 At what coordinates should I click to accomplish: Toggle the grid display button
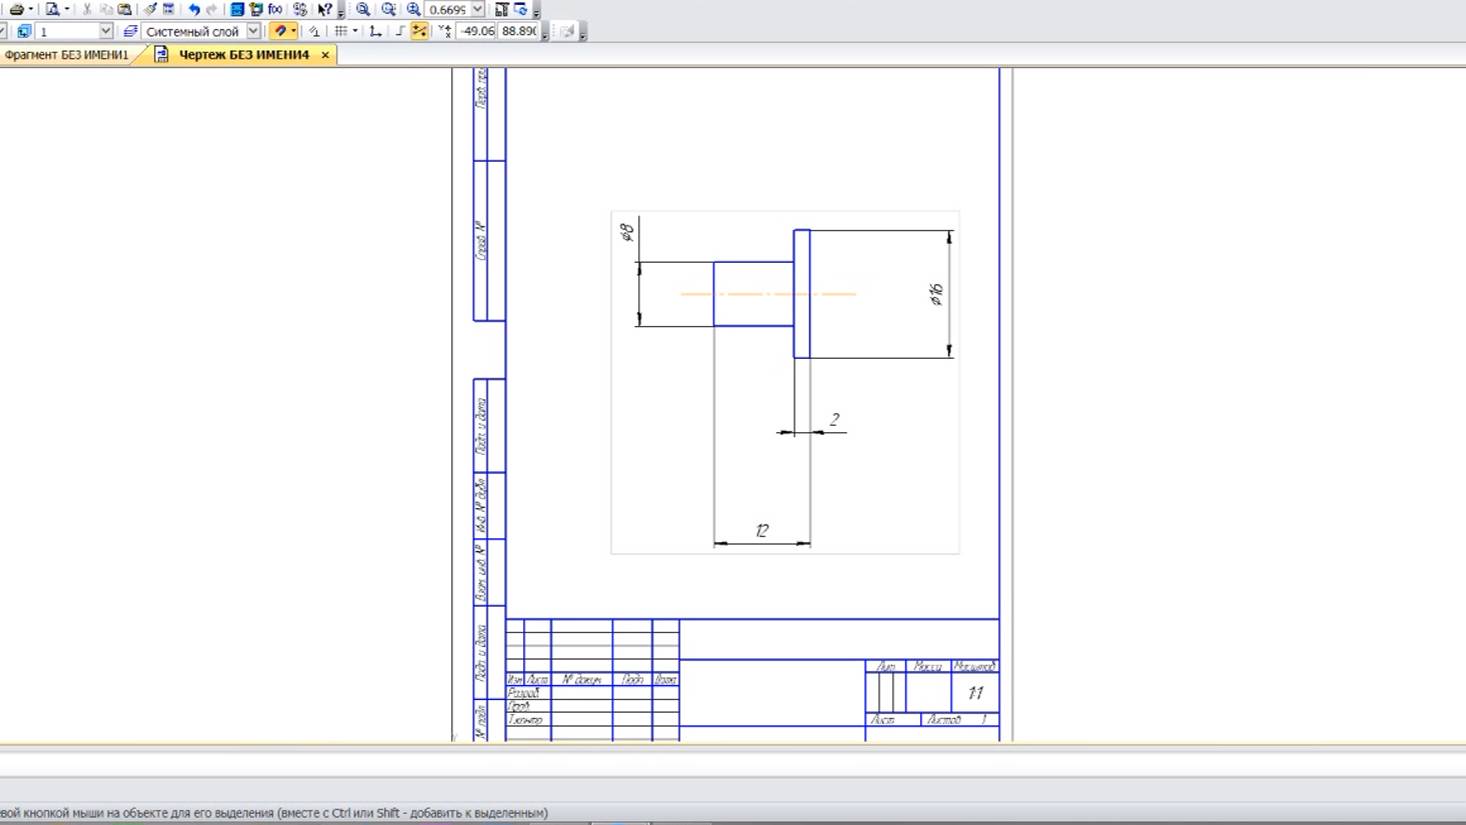click(341, 31)
